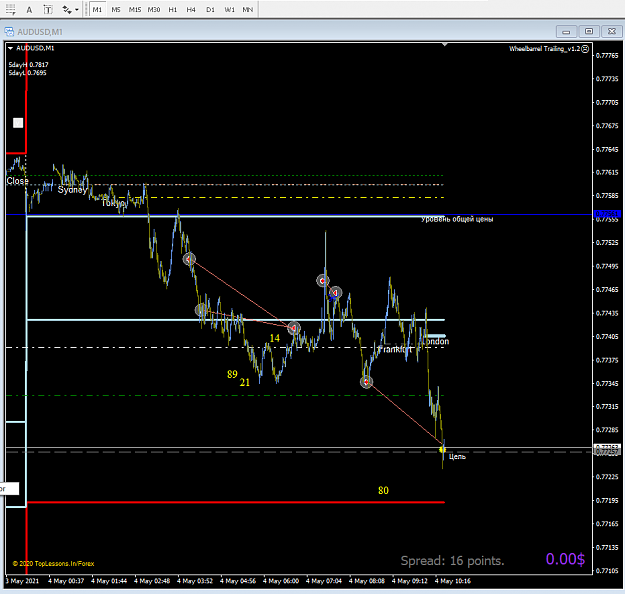Image resolution: width=625 pixels, height=594 pixels.
Task: Click the white square button in the red box
Action: [x=18, y=123]
